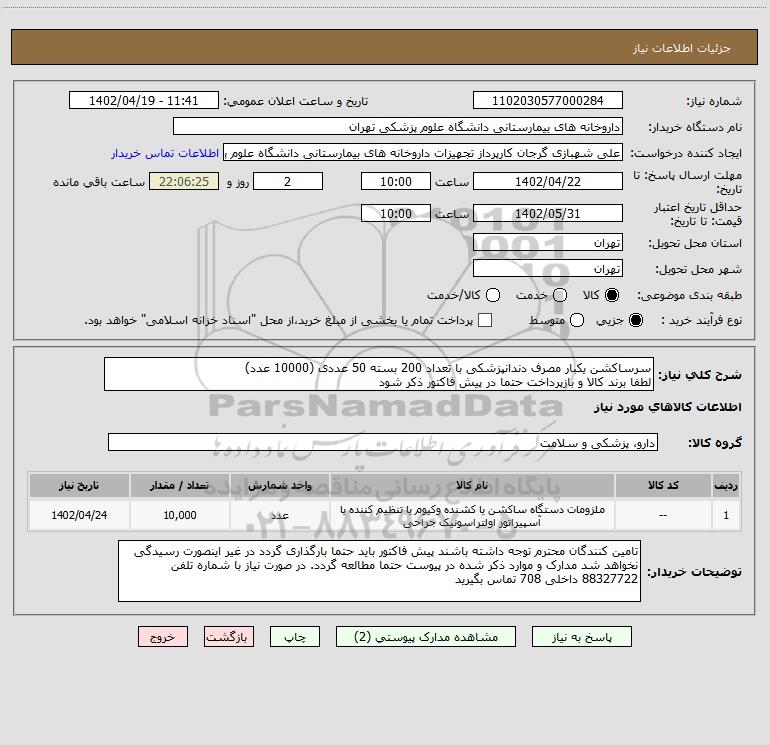Click the item name cell ملزومات دستگاه ساکشن
770x745 pixels.
click(472, 516)
